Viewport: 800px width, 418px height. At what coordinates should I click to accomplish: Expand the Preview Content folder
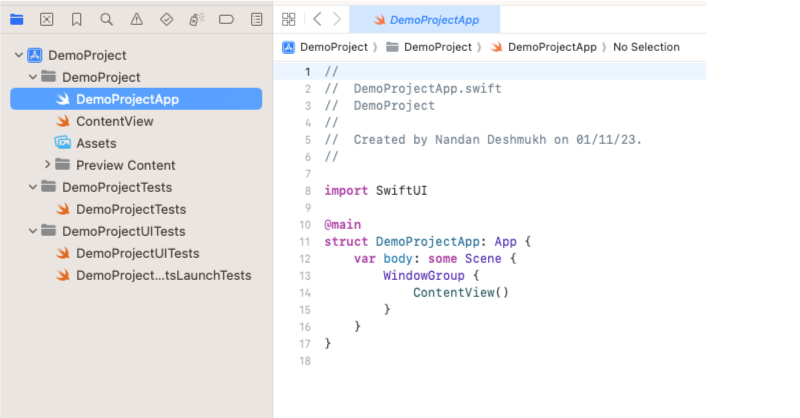tap(47, 164)
